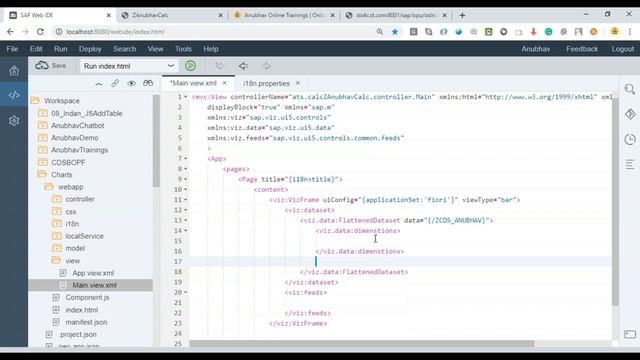640x360 pixels.
Task: Click the binoculars search icon in the workspace
Action: 148,83
